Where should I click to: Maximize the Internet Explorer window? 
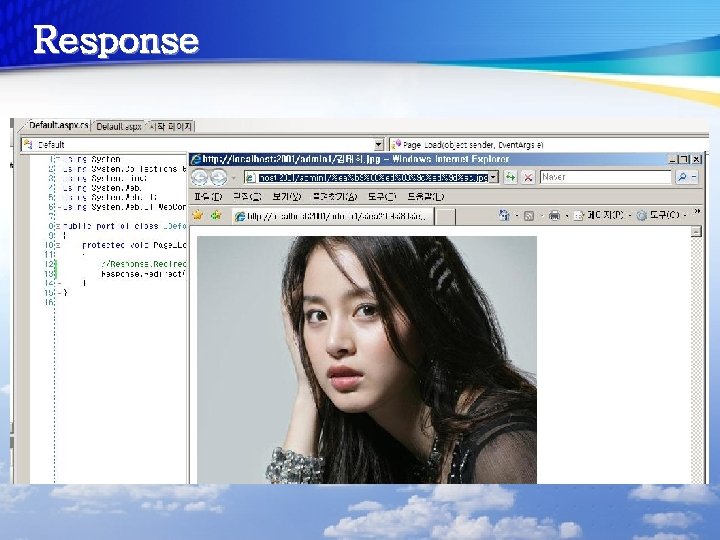click(685, 159)
